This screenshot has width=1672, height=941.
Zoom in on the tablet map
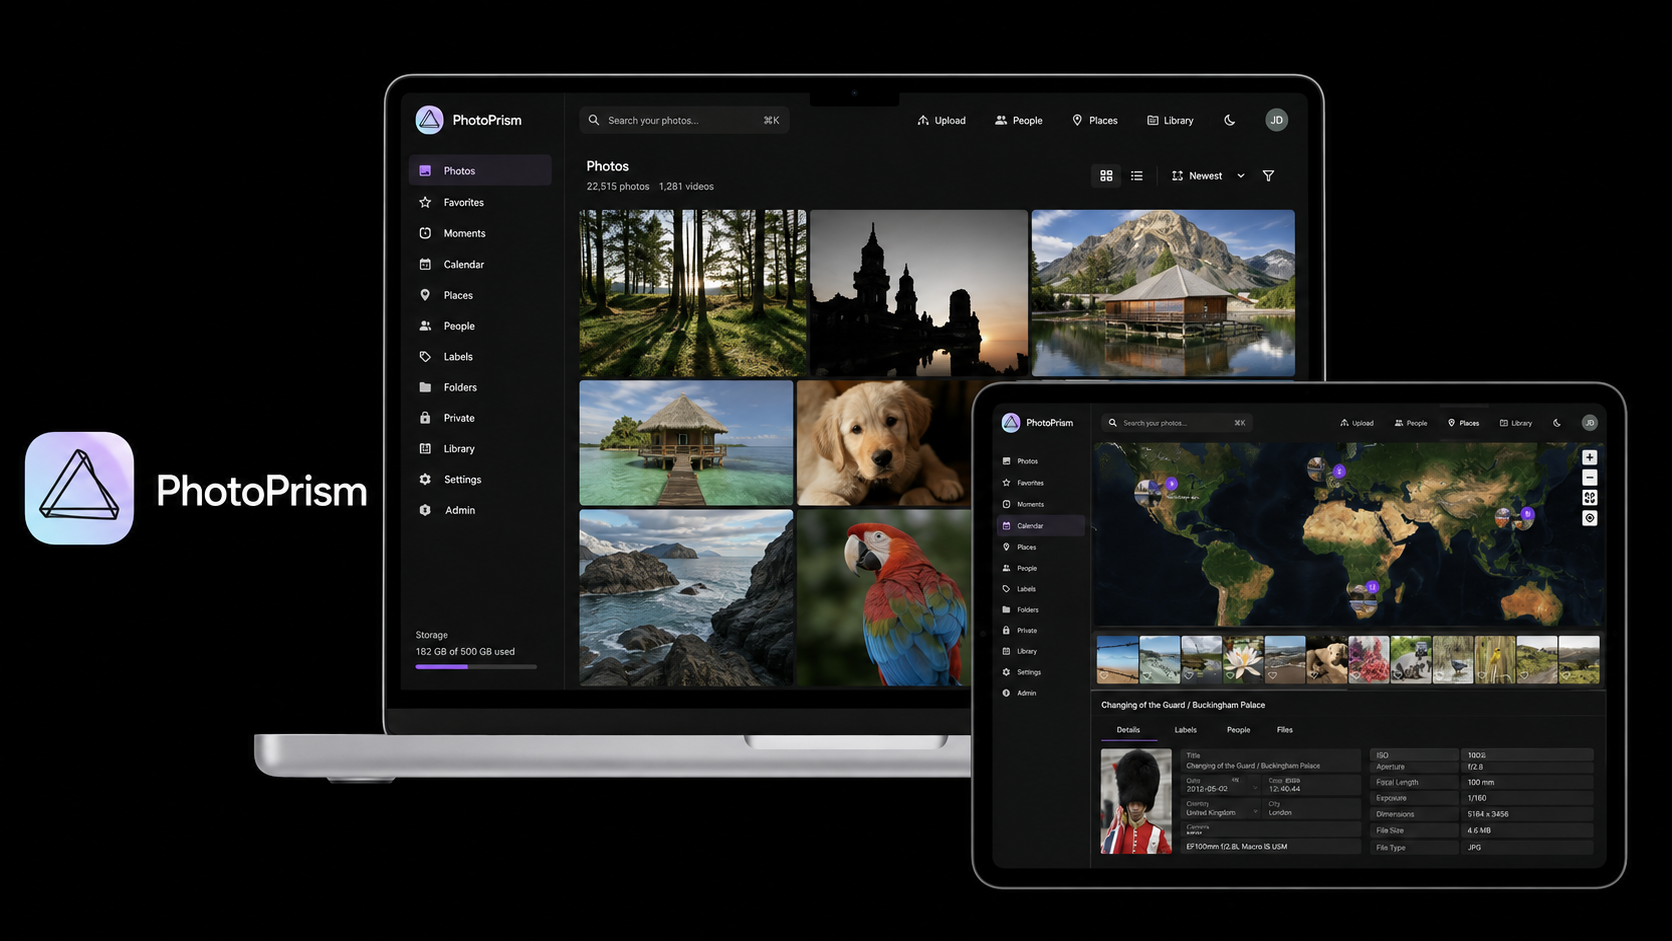click(1589, 457)
